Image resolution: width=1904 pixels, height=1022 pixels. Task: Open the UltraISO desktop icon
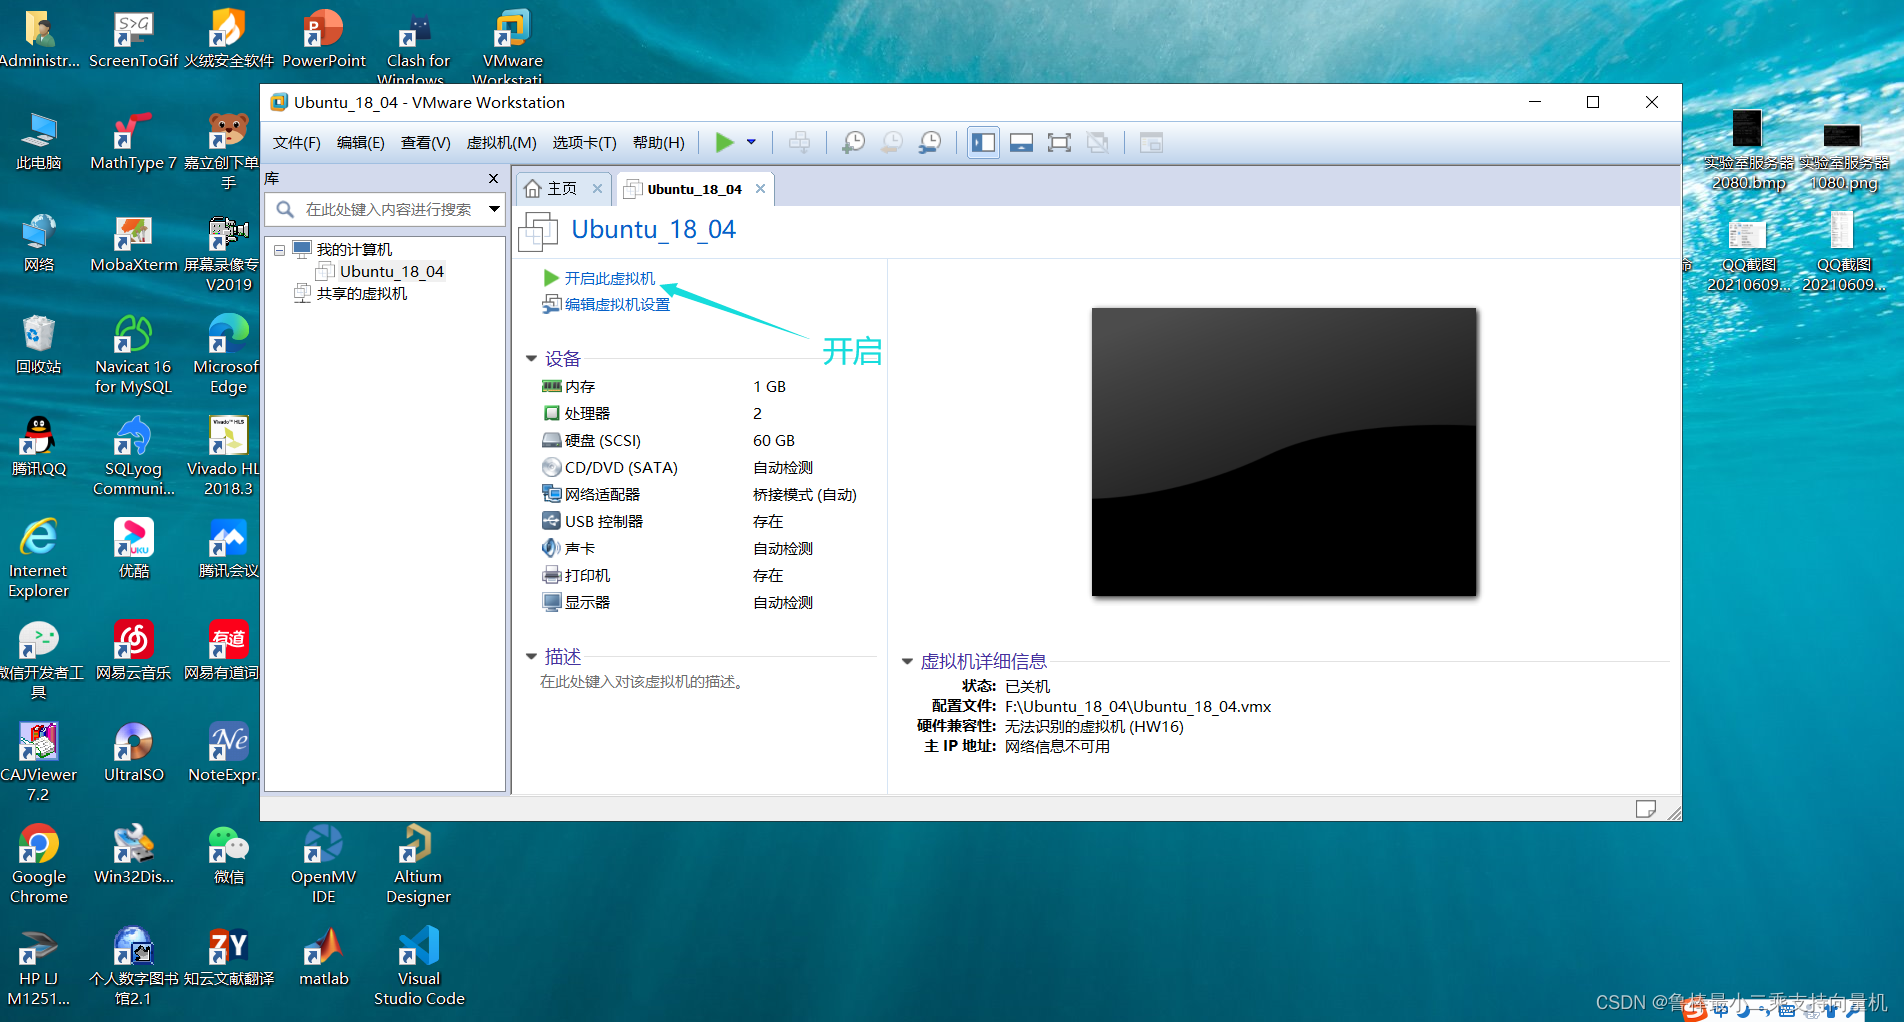click(133, 753)
